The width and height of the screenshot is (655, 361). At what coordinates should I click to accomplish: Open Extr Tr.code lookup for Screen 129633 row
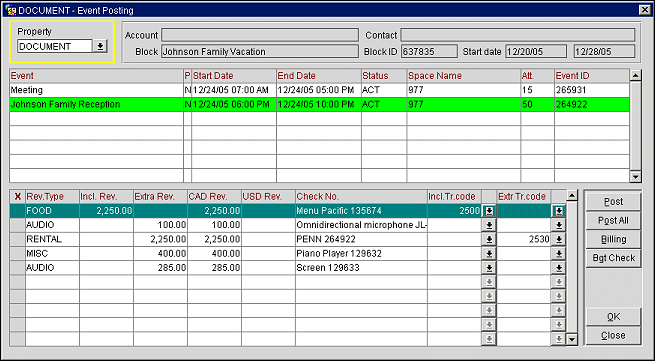(x=559, y=268)
